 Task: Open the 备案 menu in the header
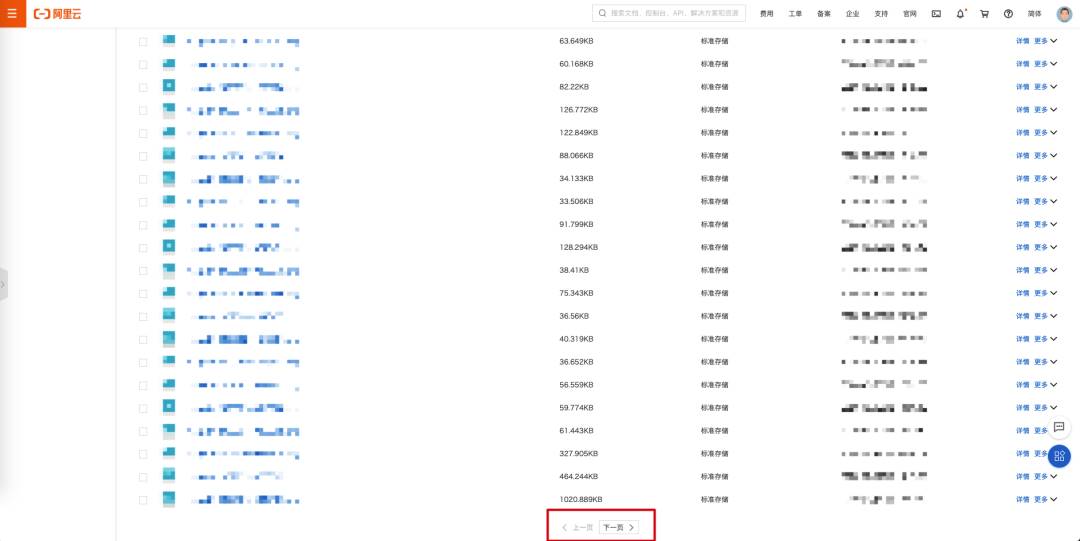[824, 14]
